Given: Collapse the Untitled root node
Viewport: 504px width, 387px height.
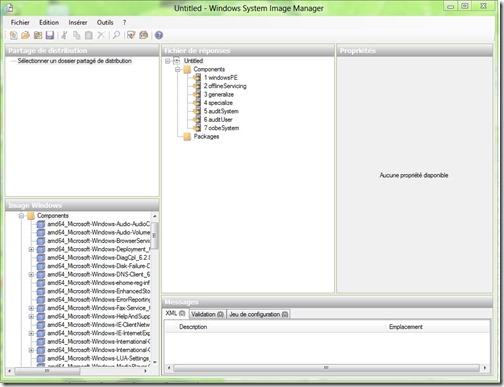Looking at the screenshot, I should pyautogui.click(x=168, y=61).
